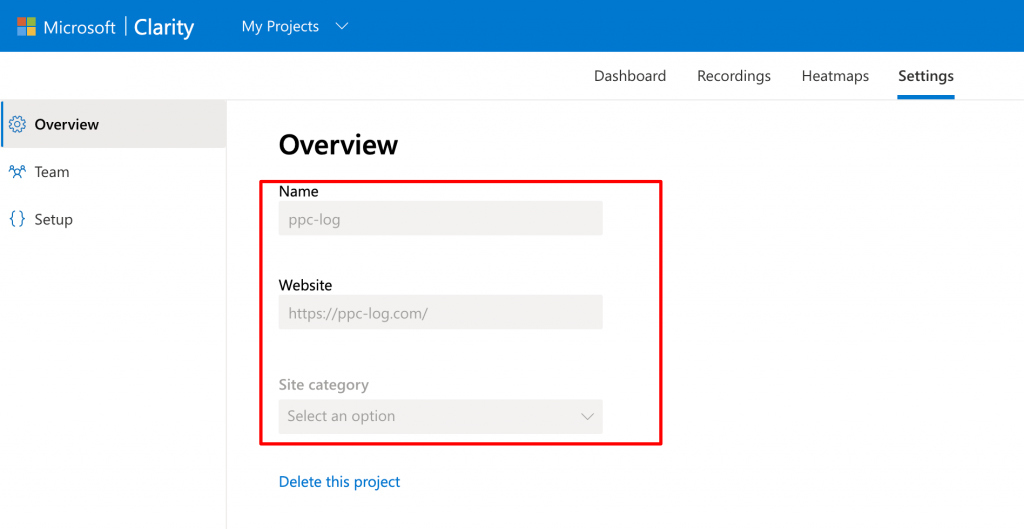Click the Clarity product name in header

point(164,27)
